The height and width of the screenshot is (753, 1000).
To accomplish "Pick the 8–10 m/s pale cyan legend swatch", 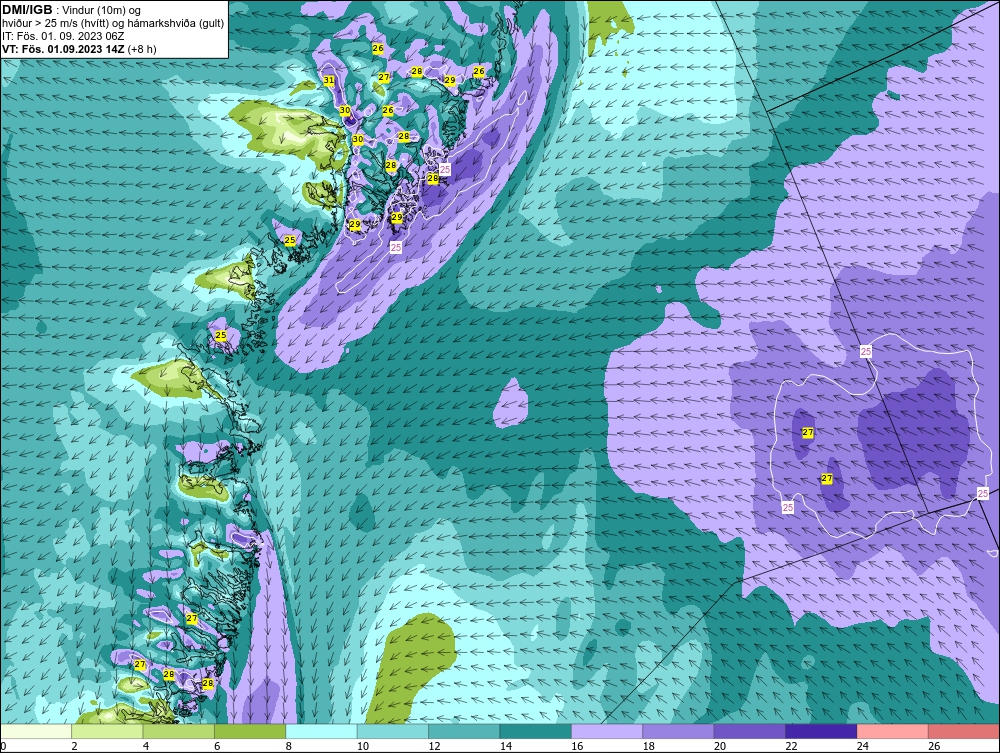I will click(322, 731).
